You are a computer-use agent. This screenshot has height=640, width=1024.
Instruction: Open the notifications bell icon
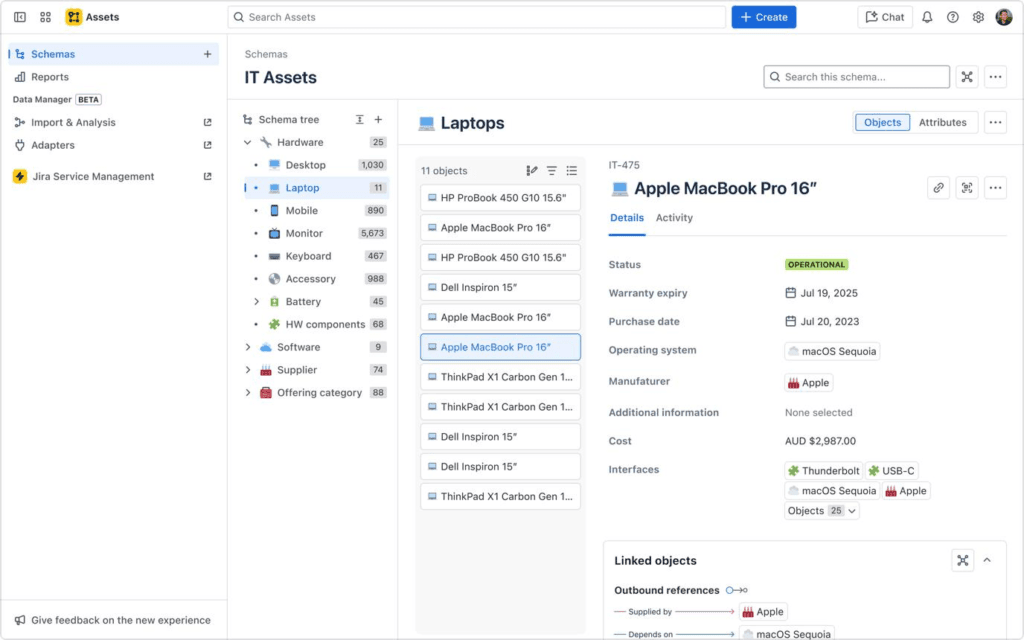point(927,17)
